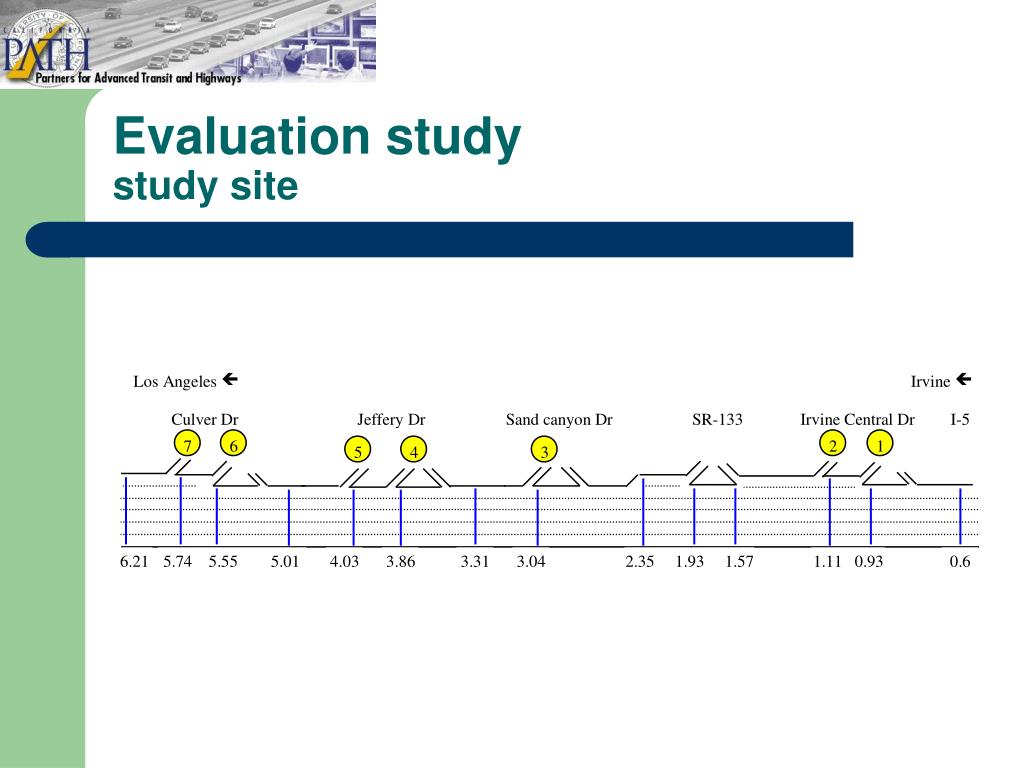1024x768 pixels.
Task: Select the Culver Dr label
Action: [x=204, y=419]
